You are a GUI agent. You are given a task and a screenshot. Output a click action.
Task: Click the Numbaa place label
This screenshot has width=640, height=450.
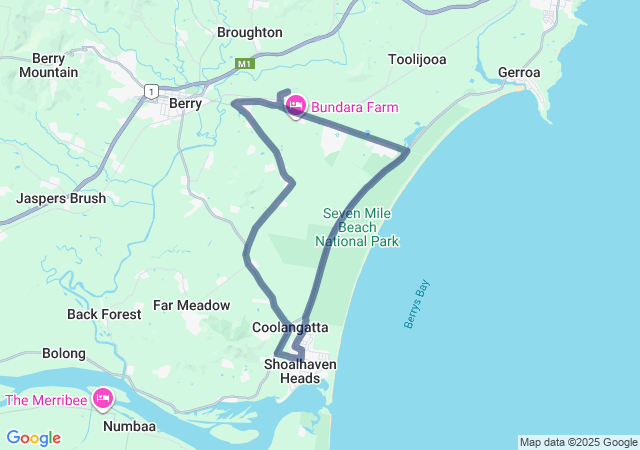129,426
